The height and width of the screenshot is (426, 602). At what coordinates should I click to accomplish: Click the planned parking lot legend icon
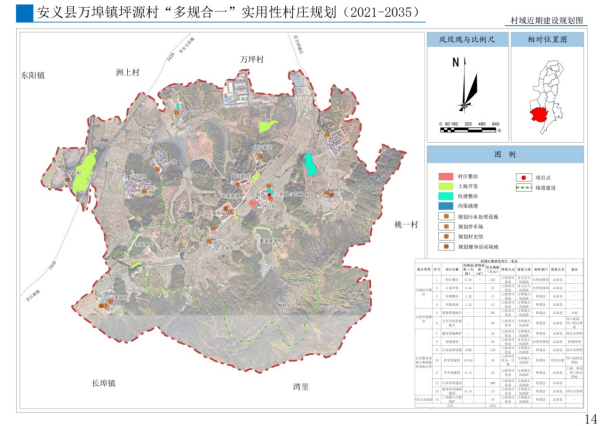[446, 227]
